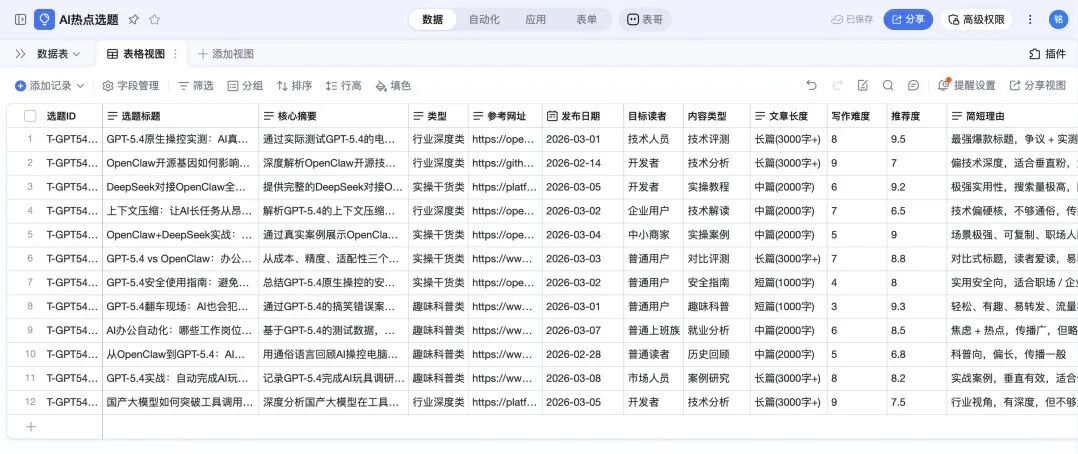The width and height of the screenshot is (1078, 454).
Task: Star the AI热点选题 document
Action: 154,19
